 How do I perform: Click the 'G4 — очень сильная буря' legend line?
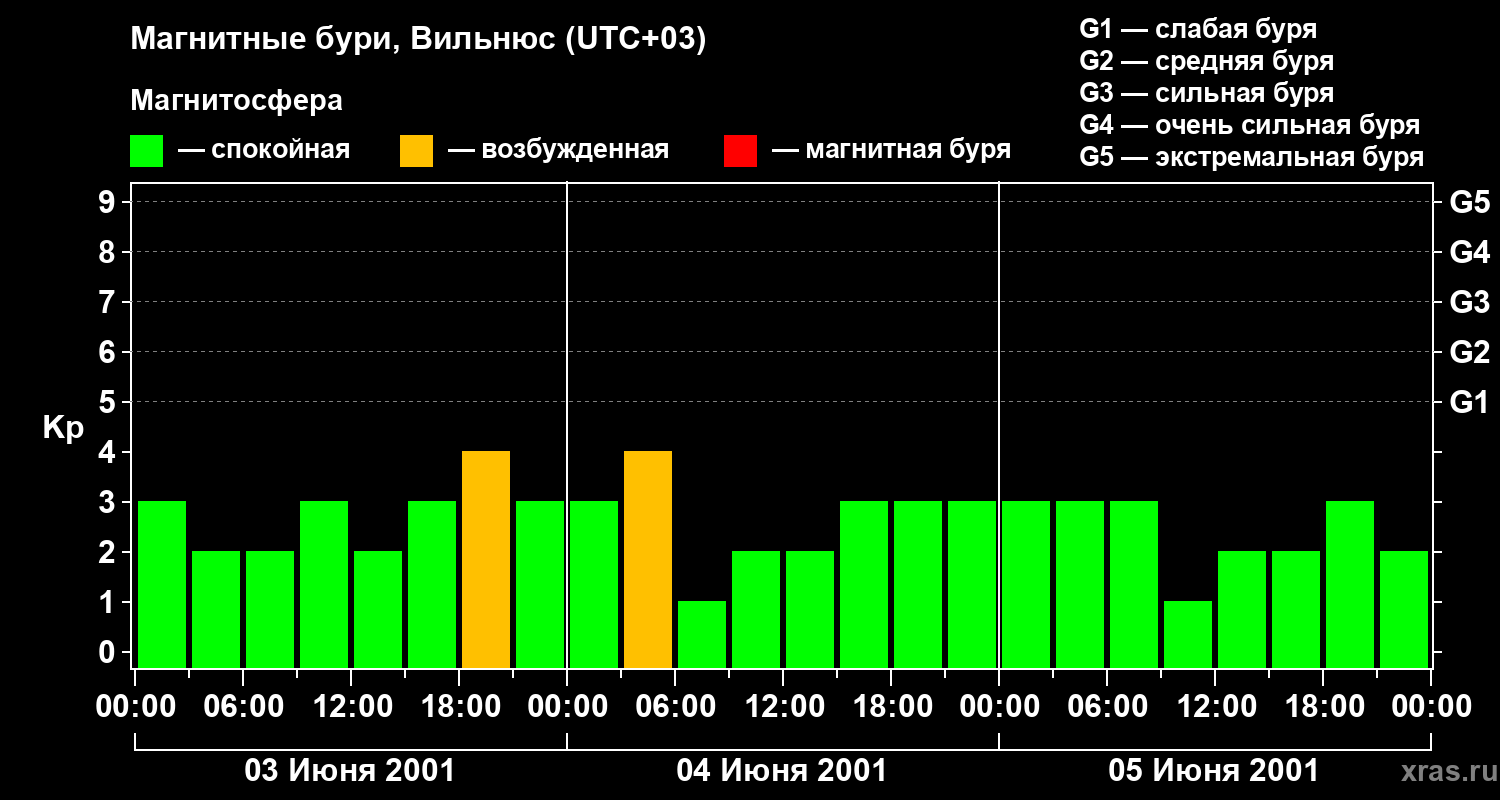(1250, 125)
